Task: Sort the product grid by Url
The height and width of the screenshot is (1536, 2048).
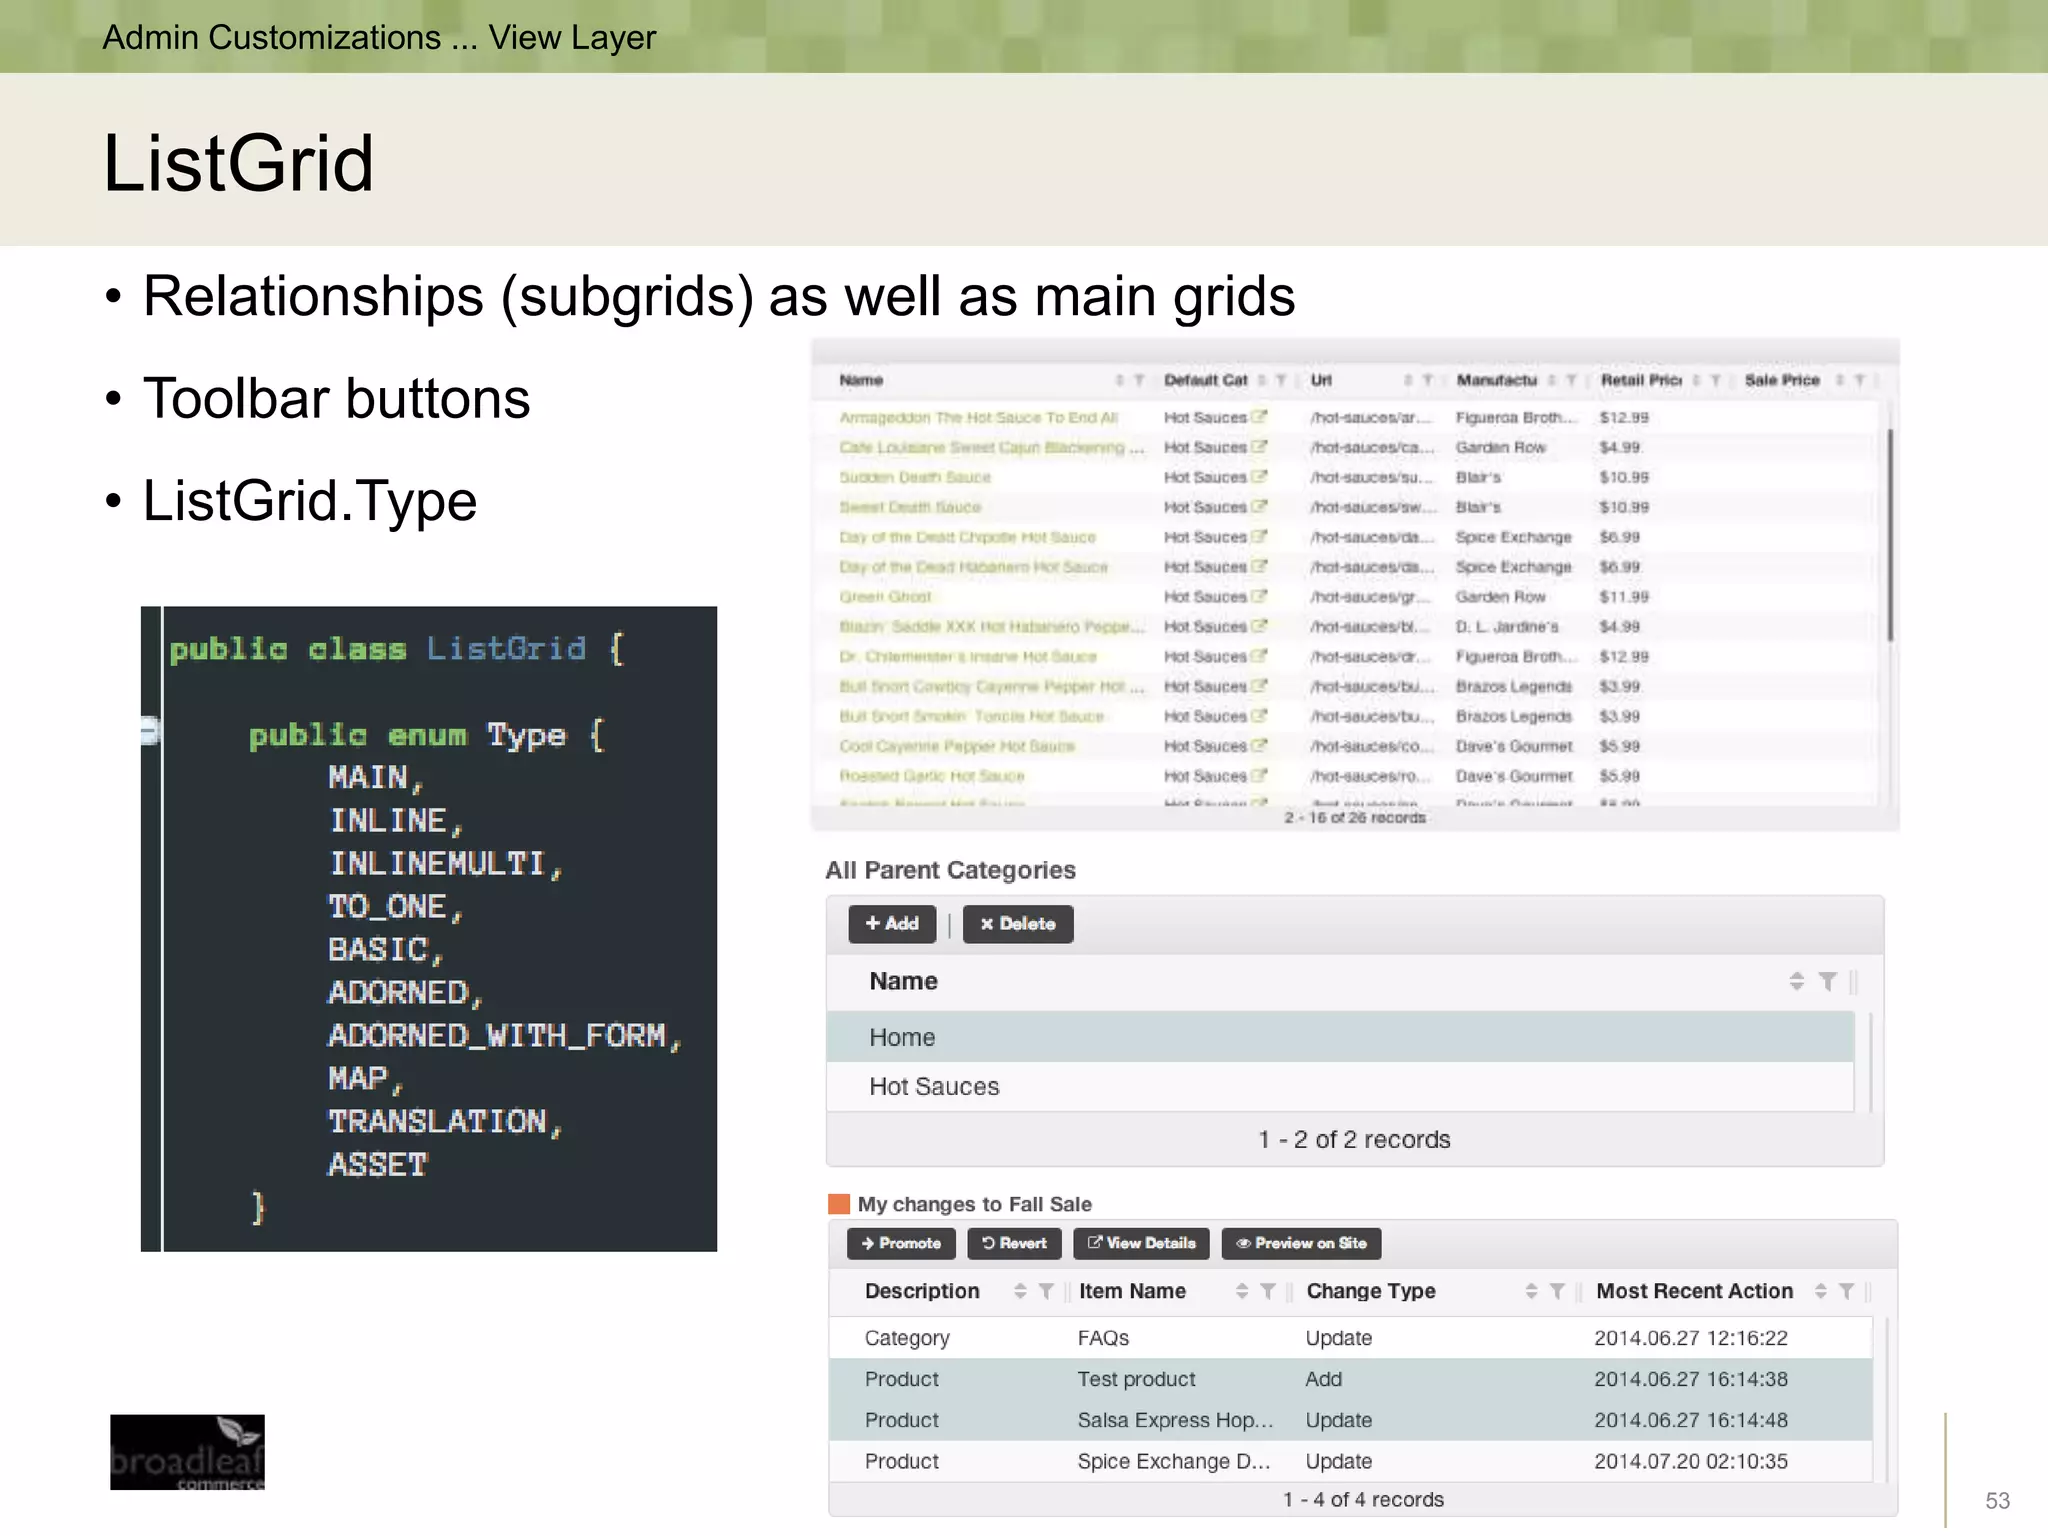Action: pos(1408,380)
